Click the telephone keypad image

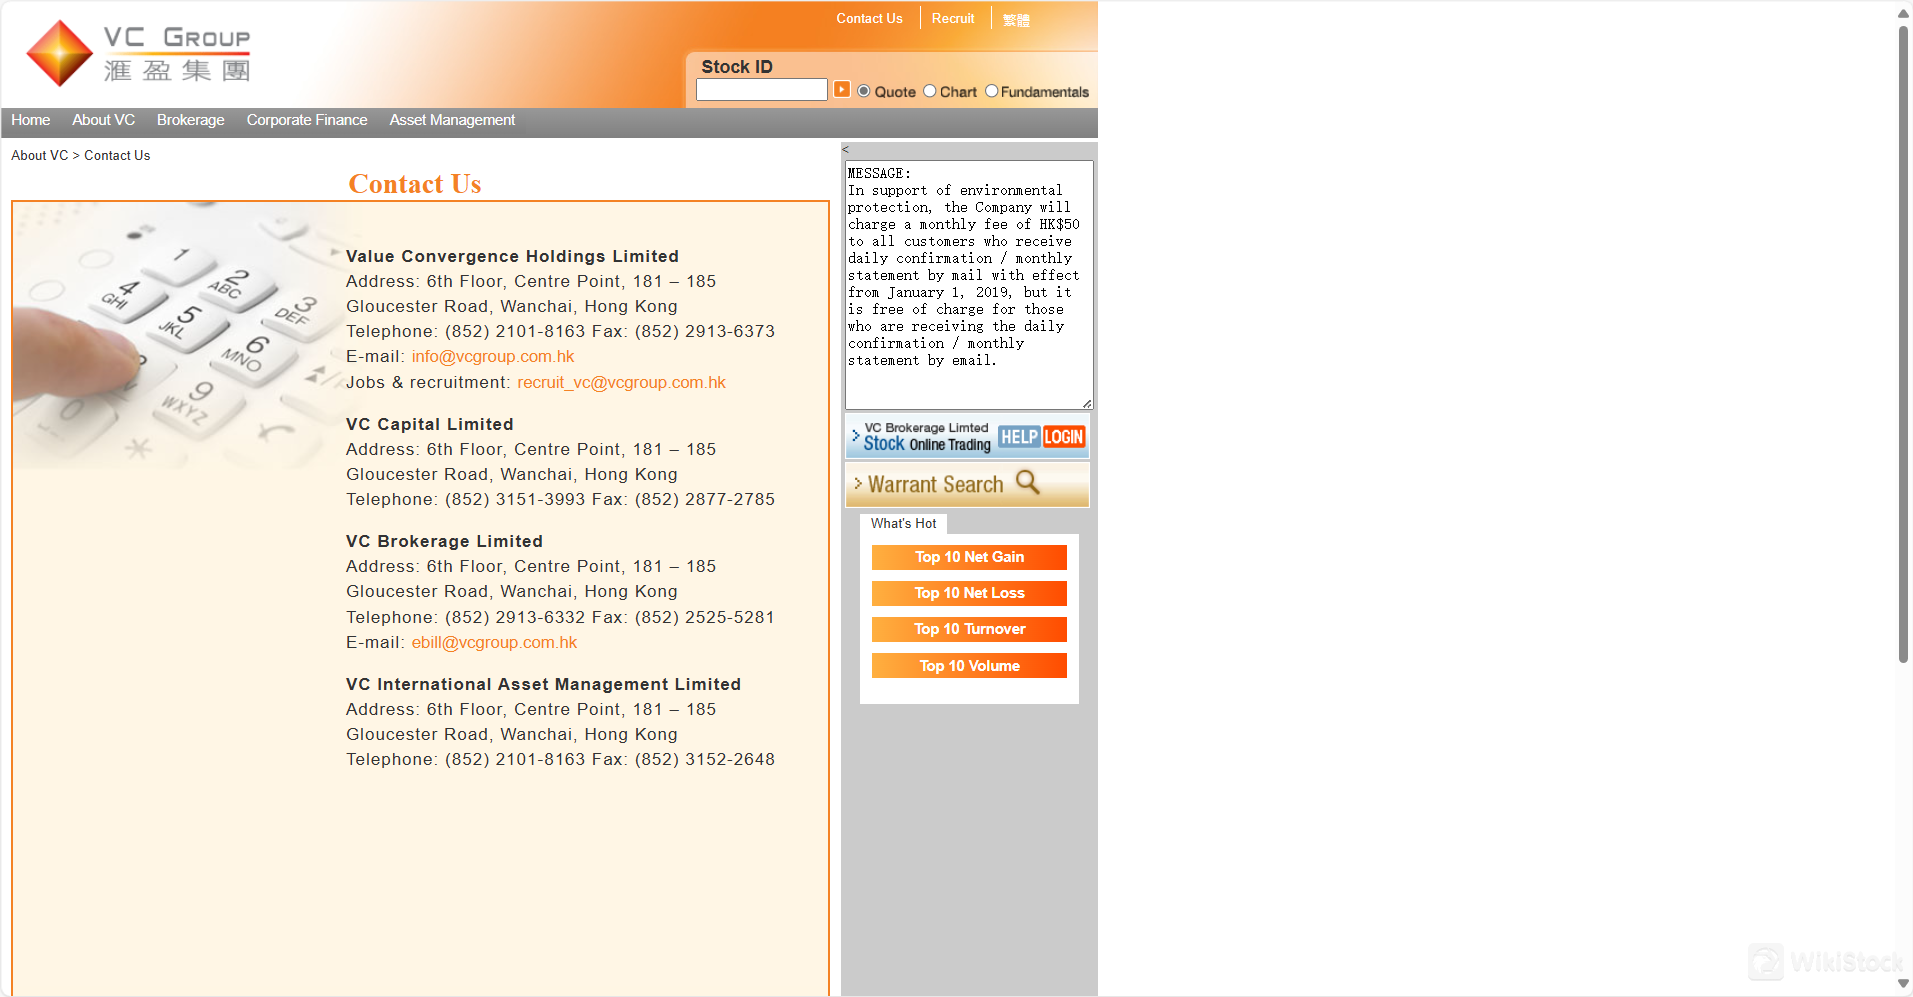click(178, 335)
